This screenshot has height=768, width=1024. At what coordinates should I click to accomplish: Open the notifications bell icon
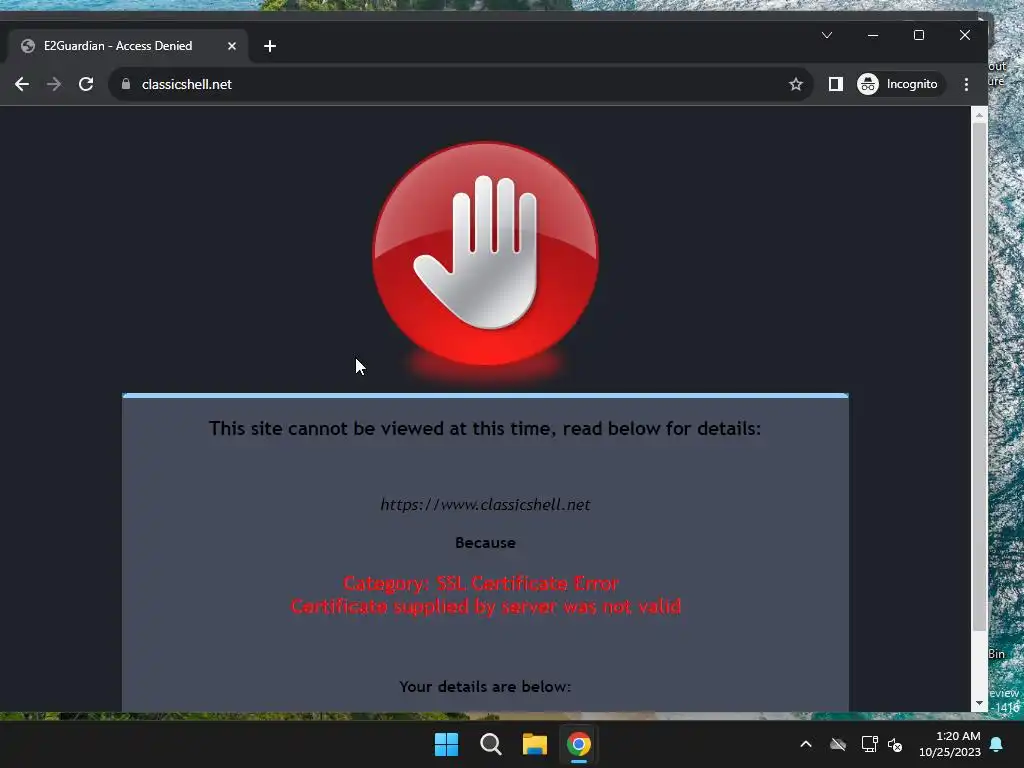tap(997, 744)
